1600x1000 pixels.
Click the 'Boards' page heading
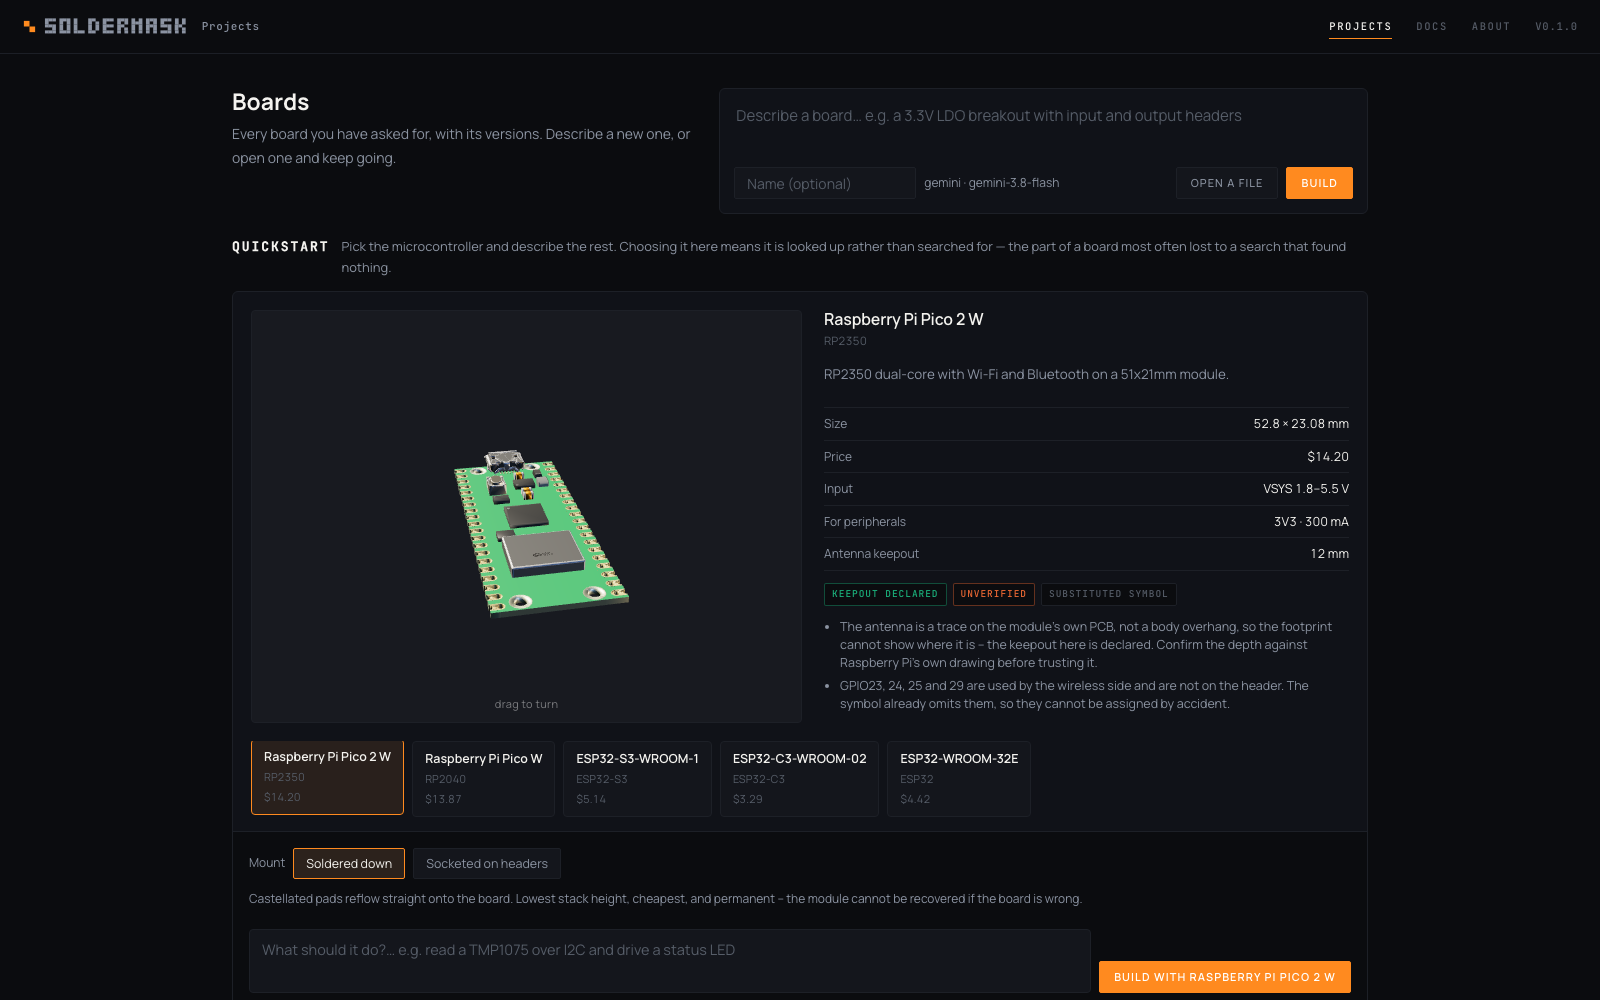pyautogui.click(x=270, y=102)
